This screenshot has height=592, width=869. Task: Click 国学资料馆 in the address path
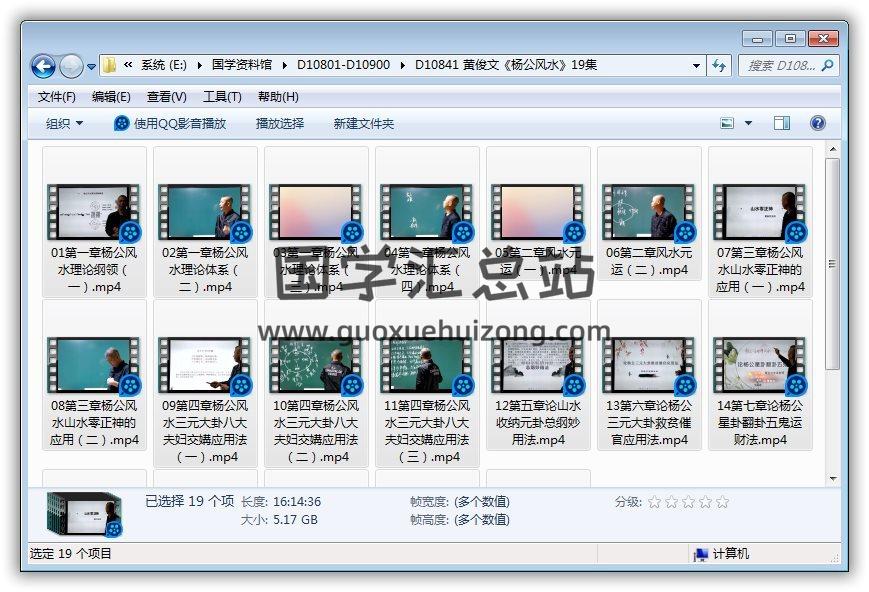point(241,66)
